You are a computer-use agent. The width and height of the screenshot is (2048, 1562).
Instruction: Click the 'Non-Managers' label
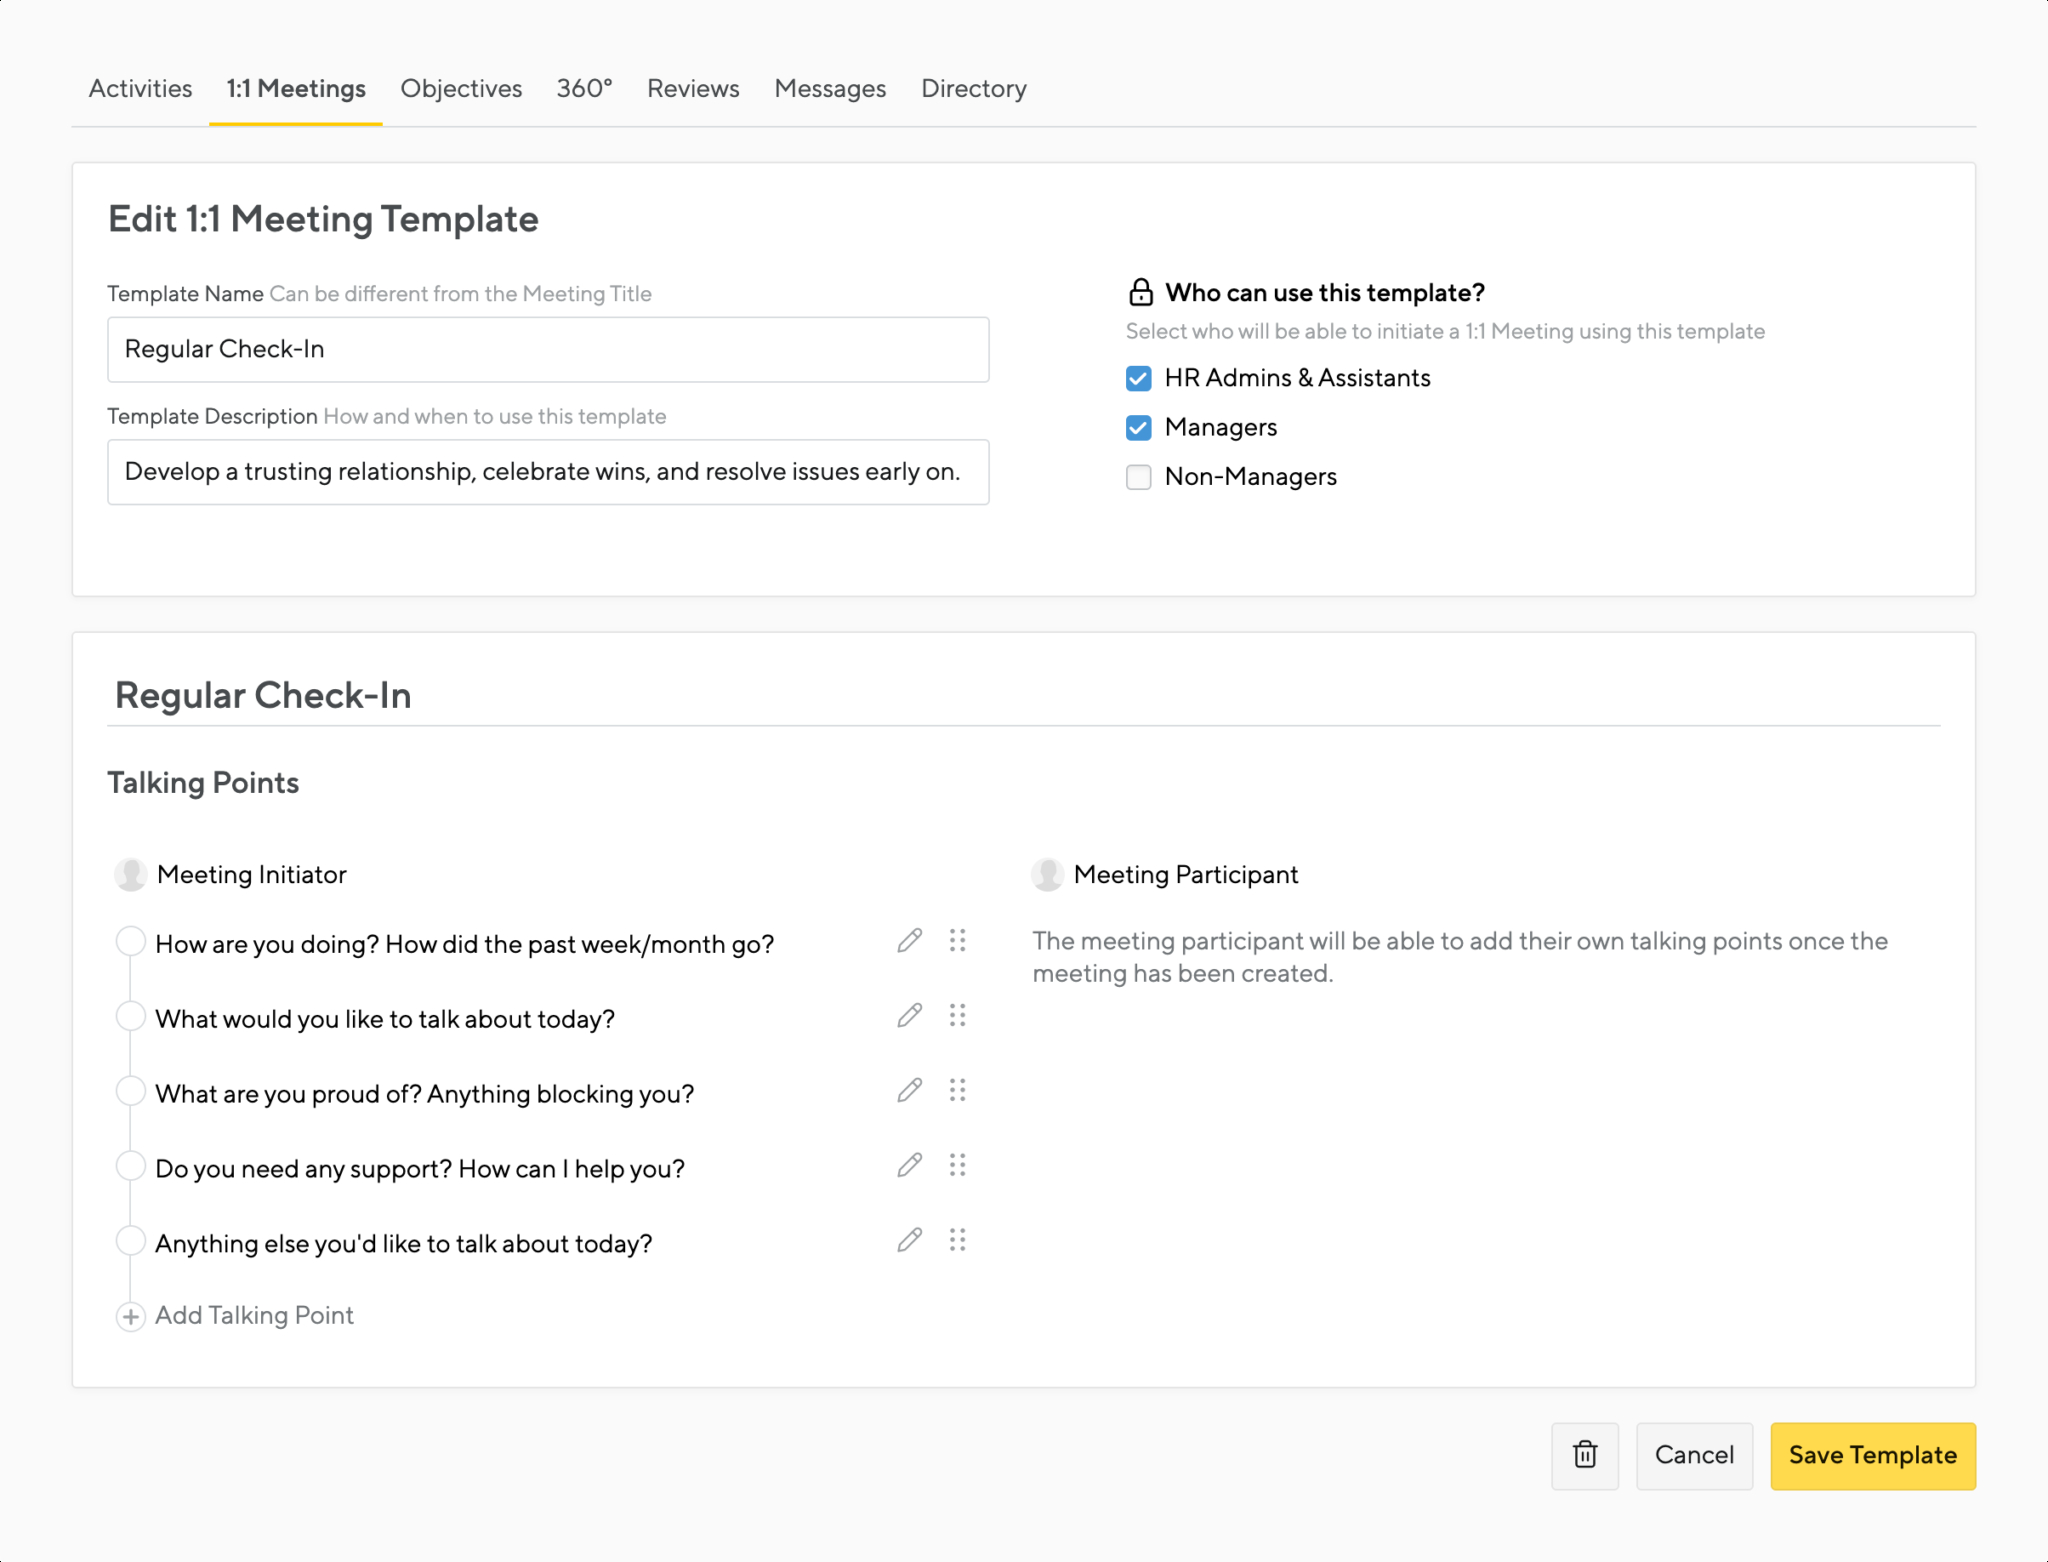[x=1251, y=477]
